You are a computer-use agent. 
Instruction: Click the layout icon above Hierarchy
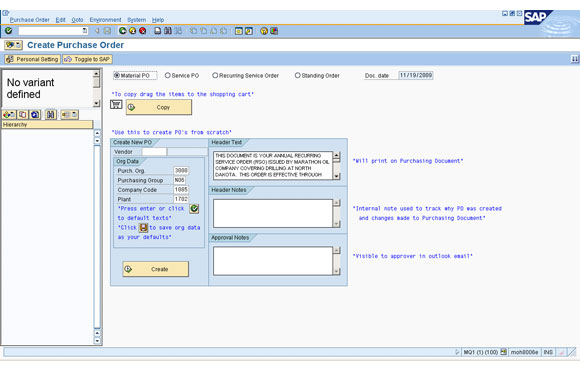pos(69,115)
